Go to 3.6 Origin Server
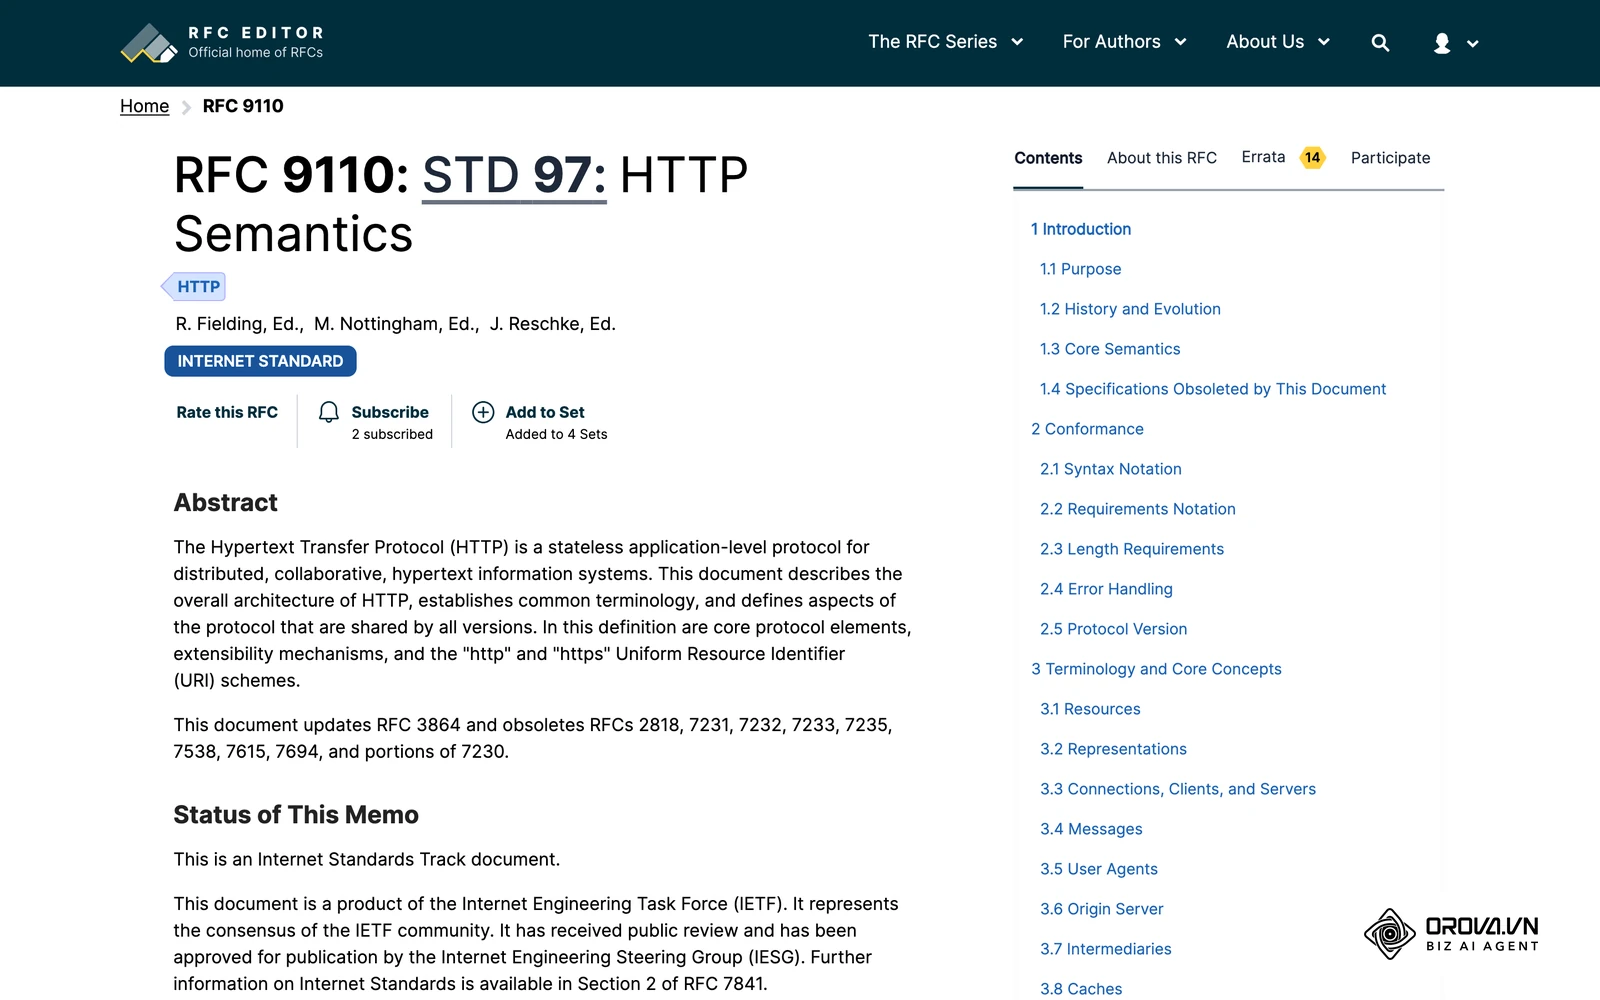 [x=1102, y=909]
